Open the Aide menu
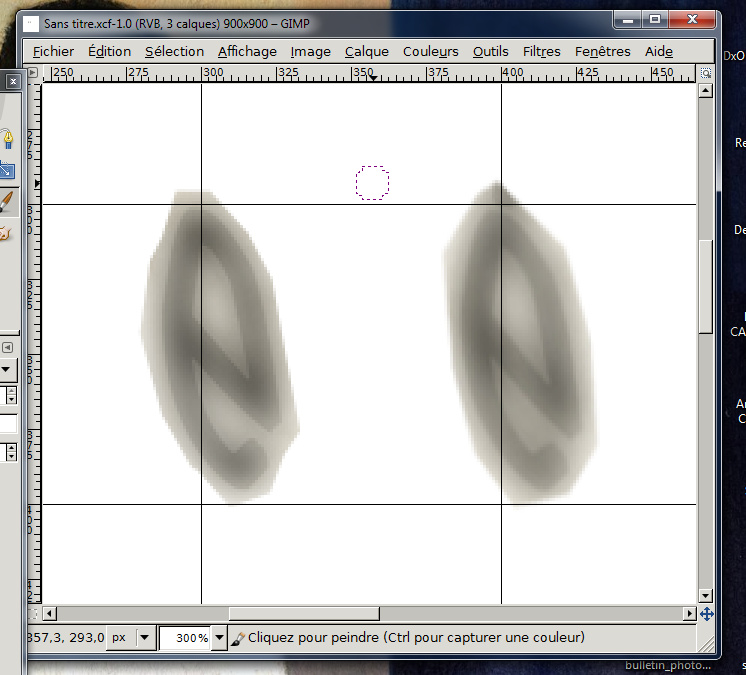Screen dimensions: 746x675 [x=658, y=51]
